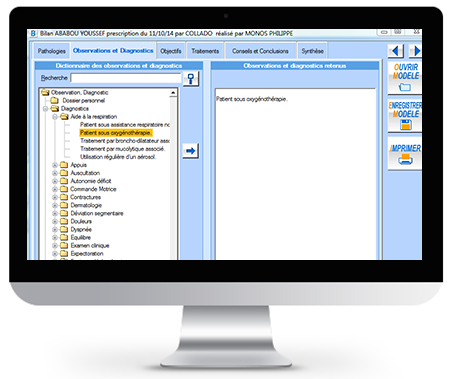Go to Conseils et Conclusions tab
This screenshot has height=379, width=454.
pyautogui.click(x=260, y=51)
